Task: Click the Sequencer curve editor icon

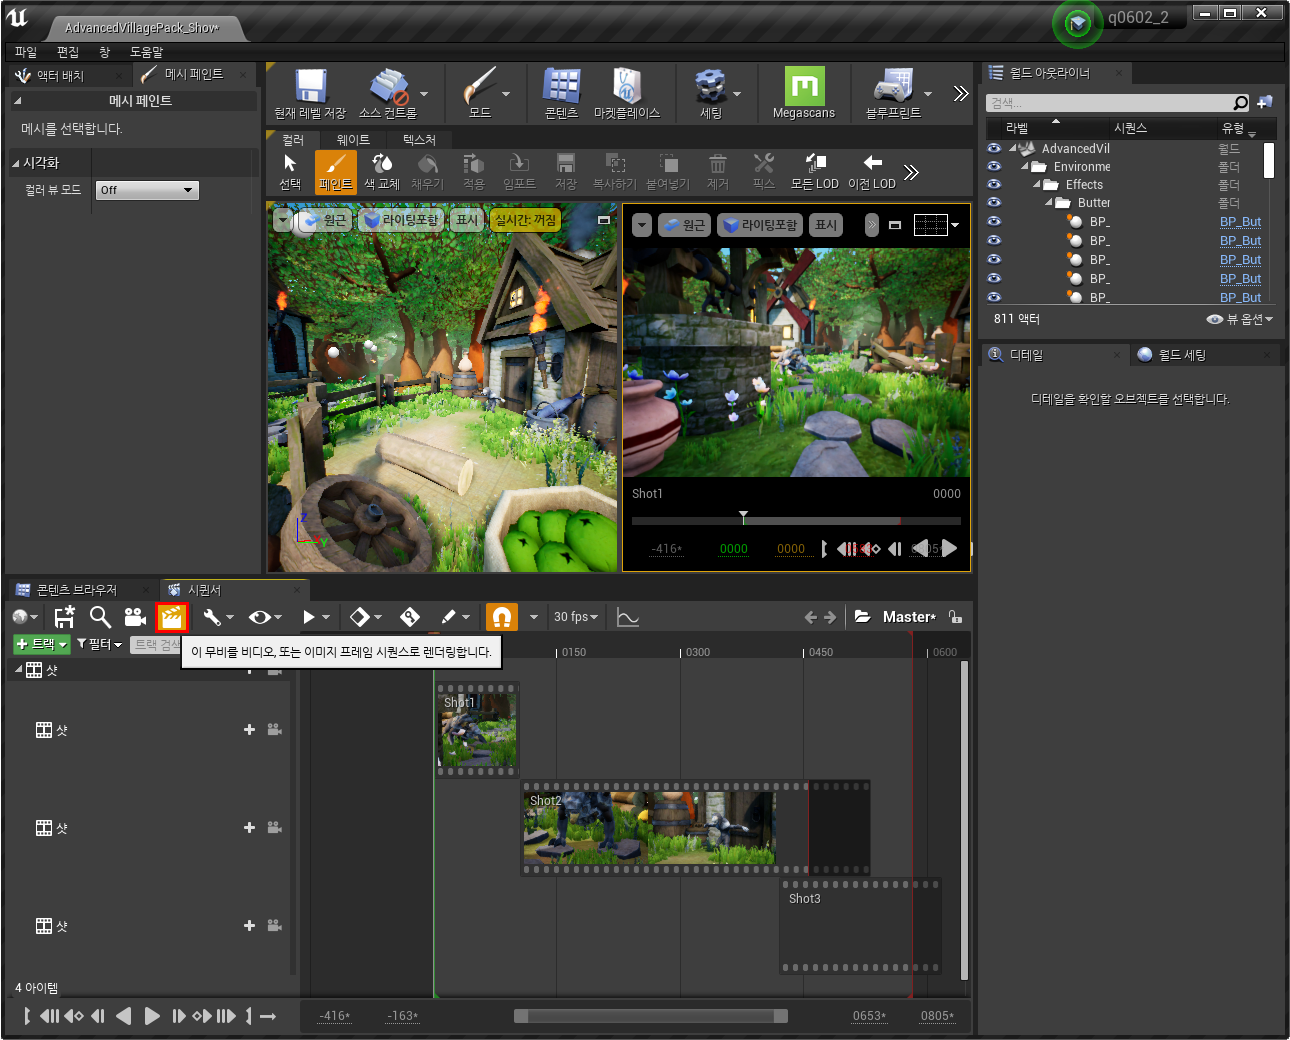Action: pos(627,617)
